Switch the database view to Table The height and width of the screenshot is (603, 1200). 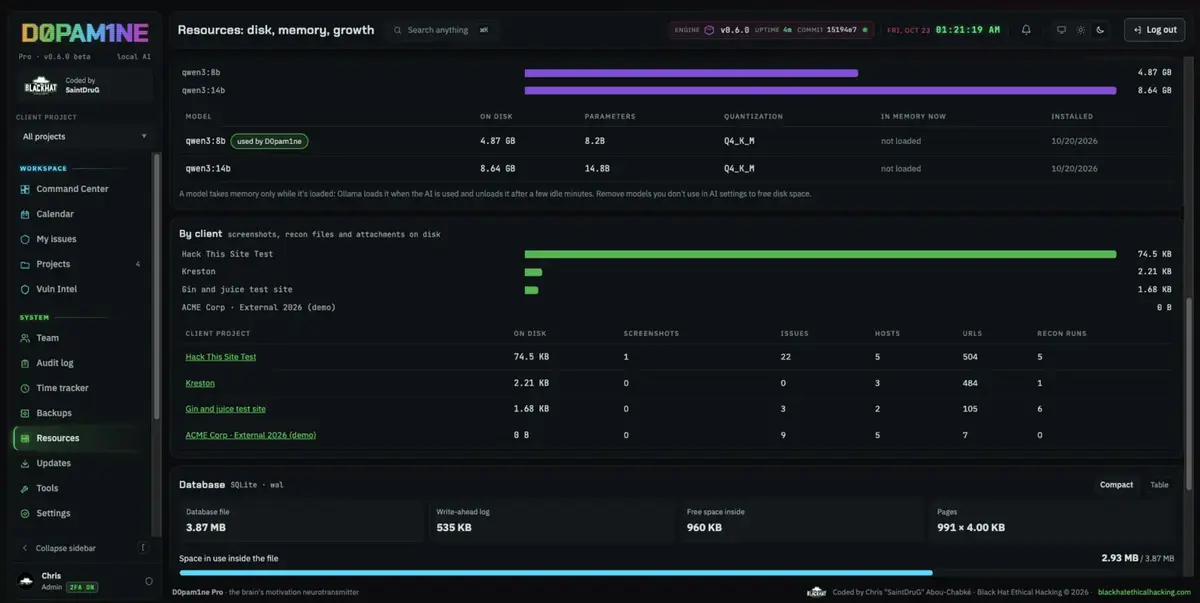coord(1159,485)
